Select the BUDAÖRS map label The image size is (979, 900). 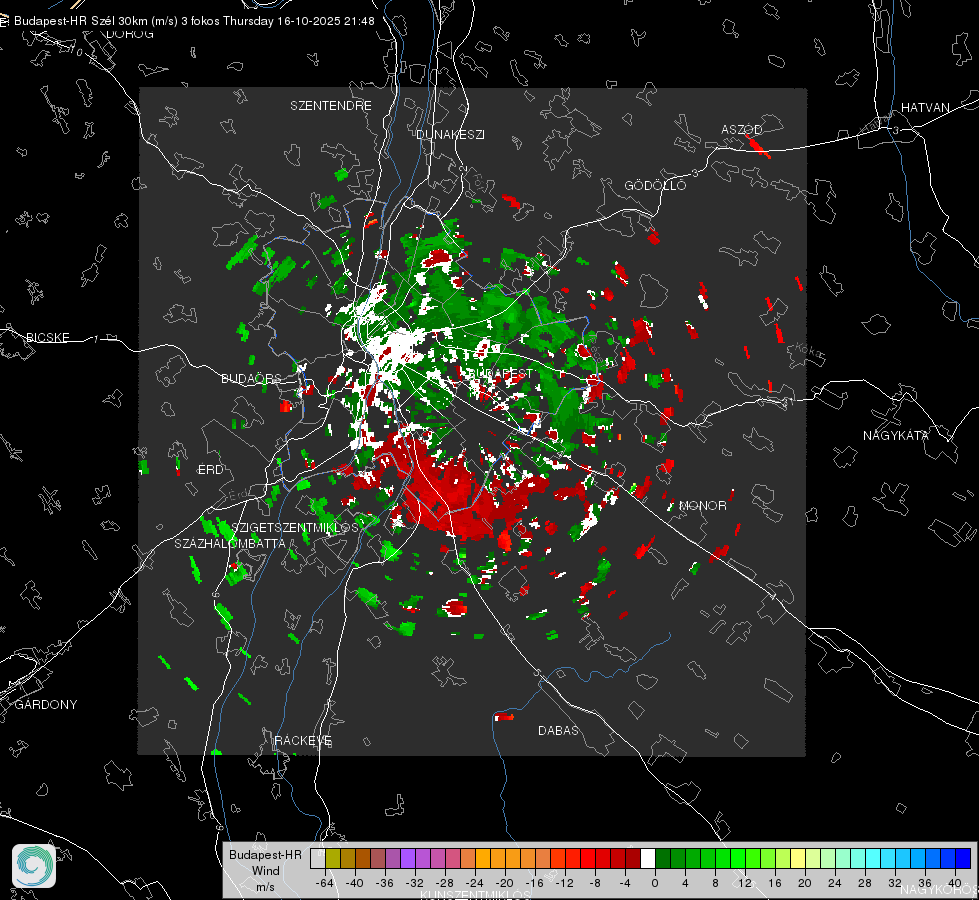coord(251,378)
